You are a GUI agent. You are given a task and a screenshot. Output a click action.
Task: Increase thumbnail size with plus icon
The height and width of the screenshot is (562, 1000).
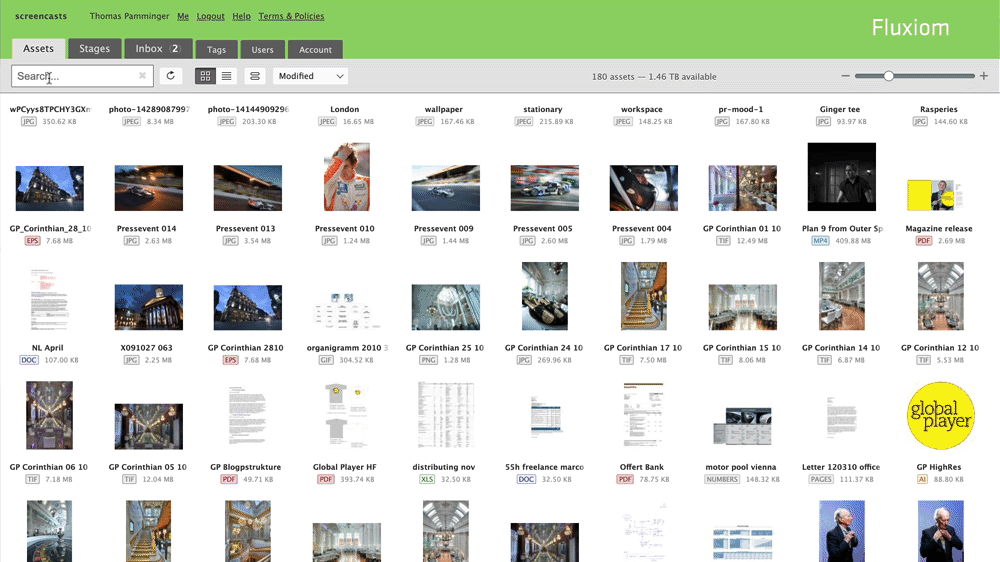pyautogui.click(x=983, y=76)
